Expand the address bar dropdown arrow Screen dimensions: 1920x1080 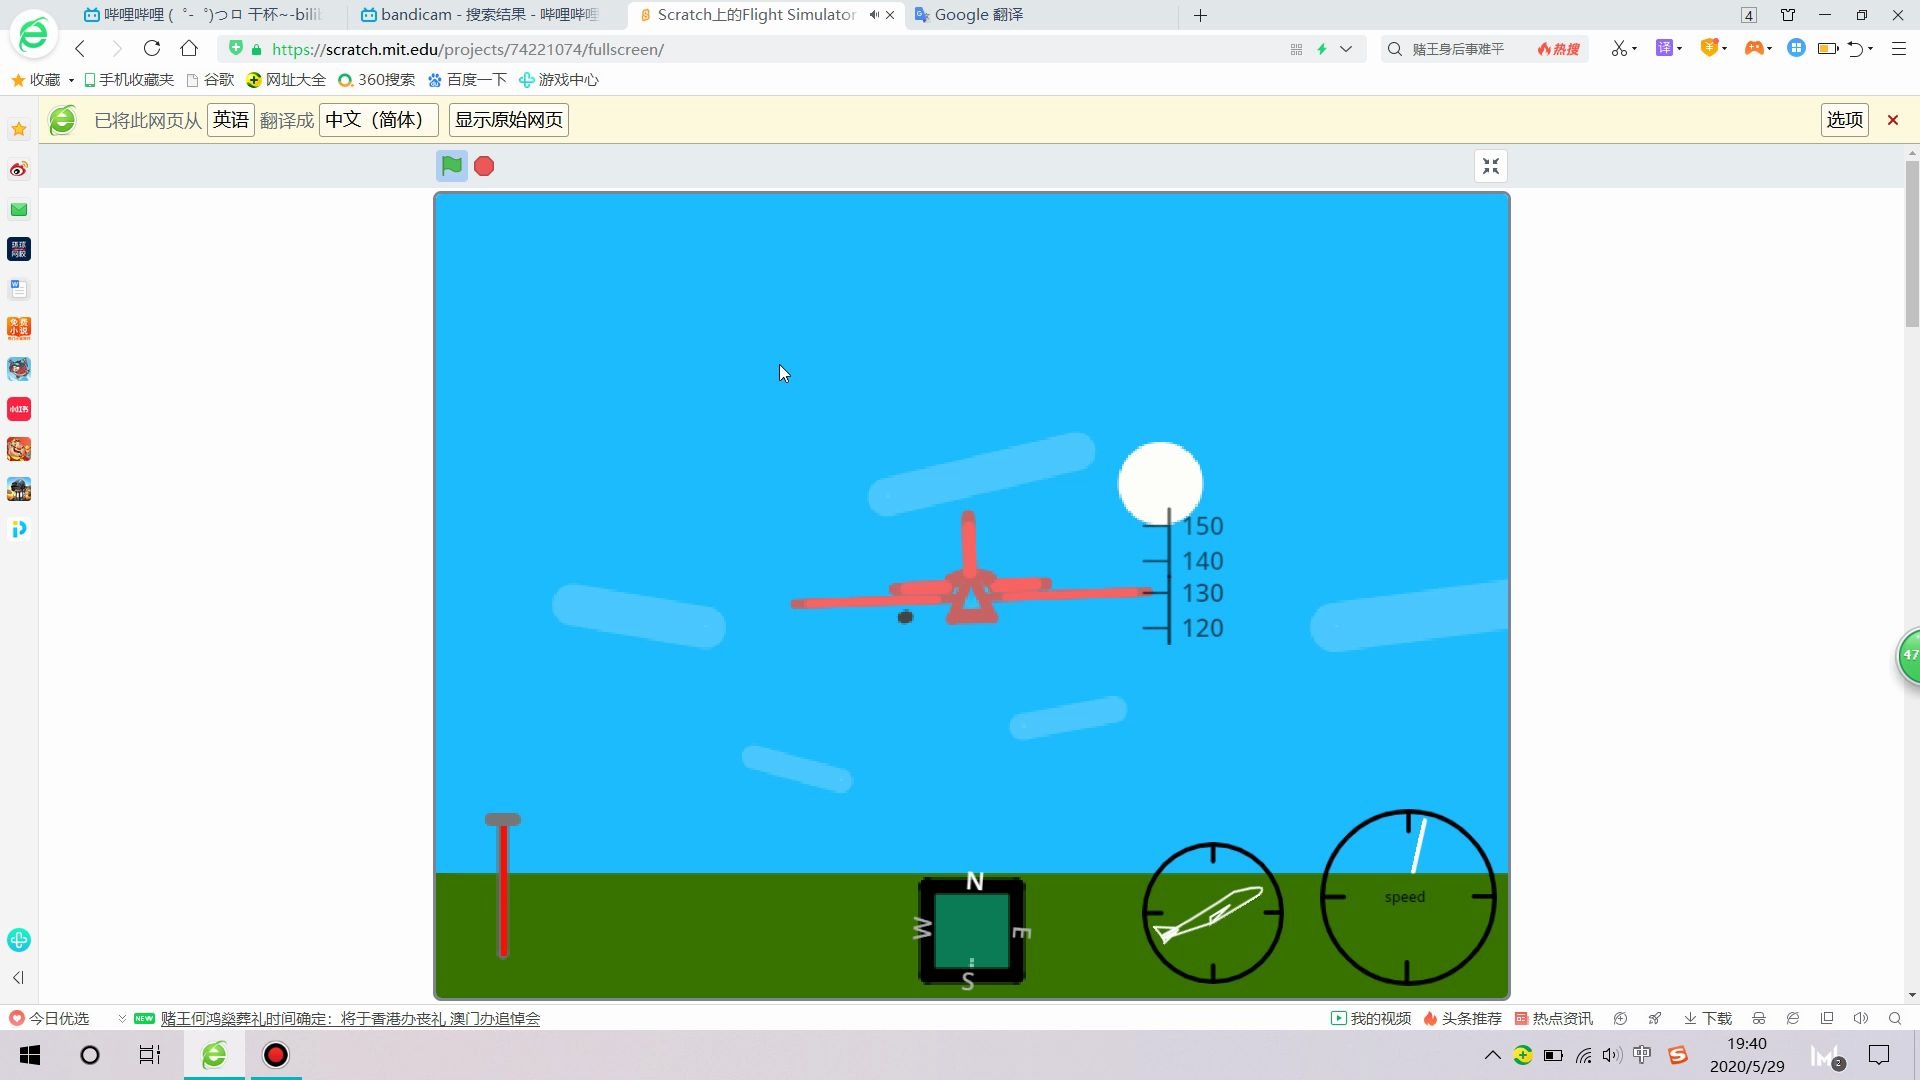pyautogui.click(x=1346, y=49)
